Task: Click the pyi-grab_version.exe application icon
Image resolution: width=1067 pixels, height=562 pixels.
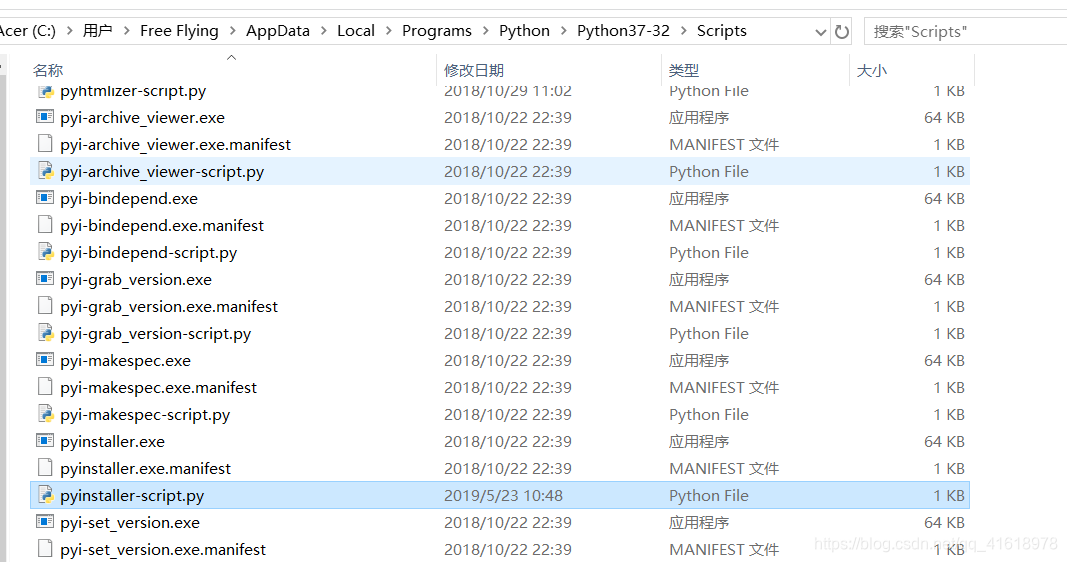Action: 45,279
